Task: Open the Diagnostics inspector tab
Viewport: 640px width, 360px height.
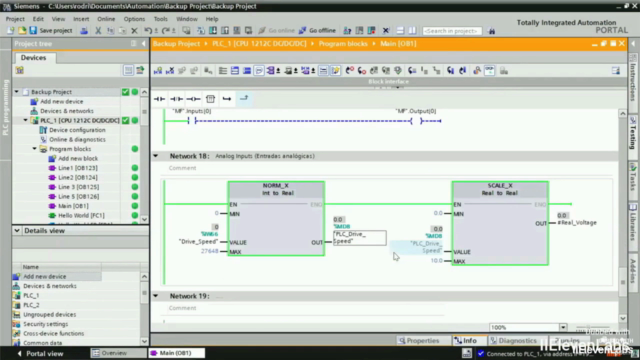Action: (x=513, y=340)
